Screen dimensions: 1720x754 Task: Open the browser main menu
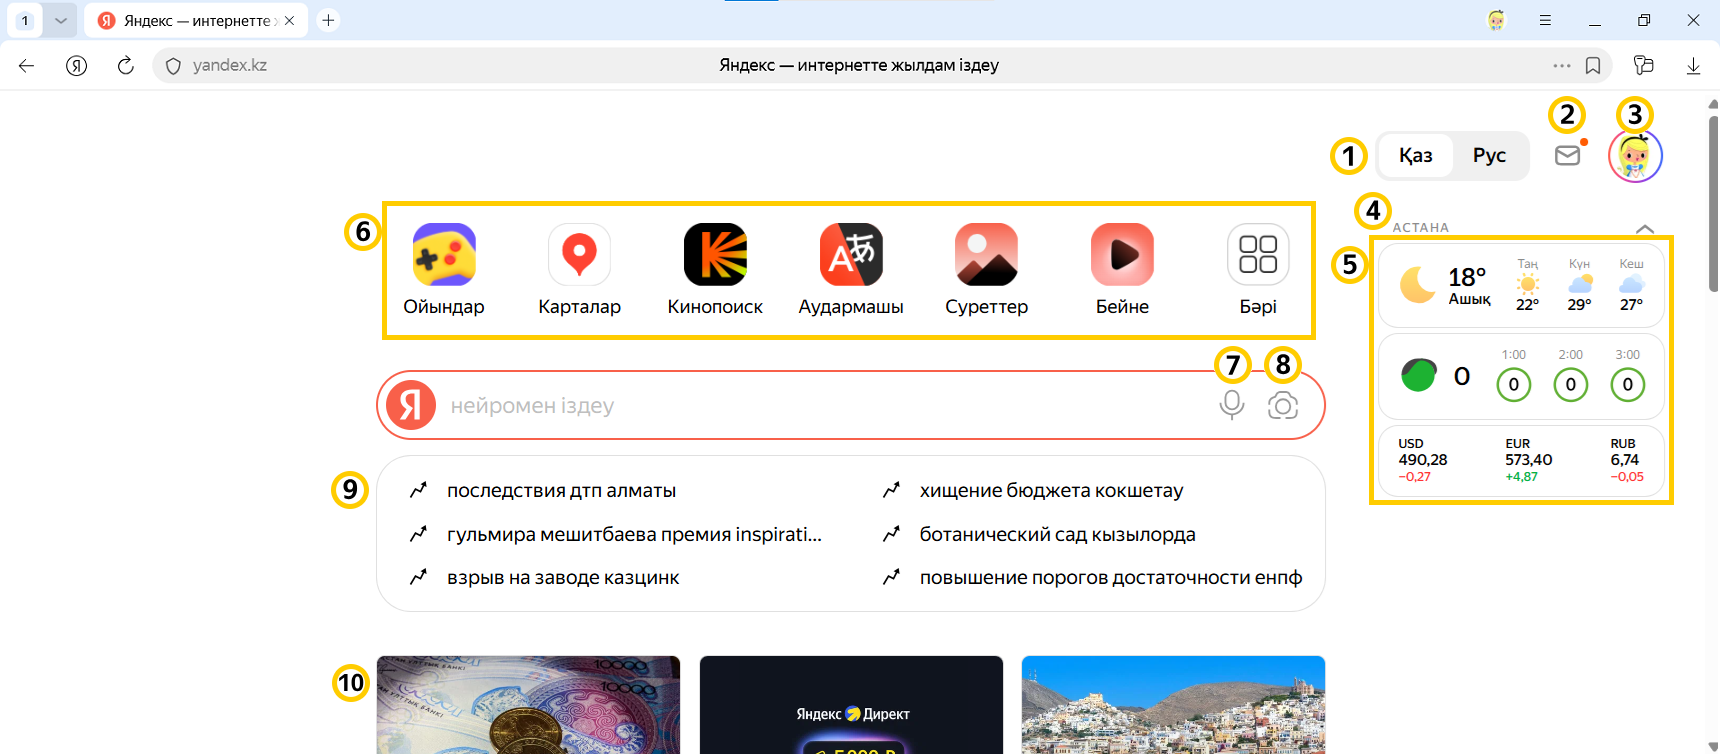tap(1545, 20)
